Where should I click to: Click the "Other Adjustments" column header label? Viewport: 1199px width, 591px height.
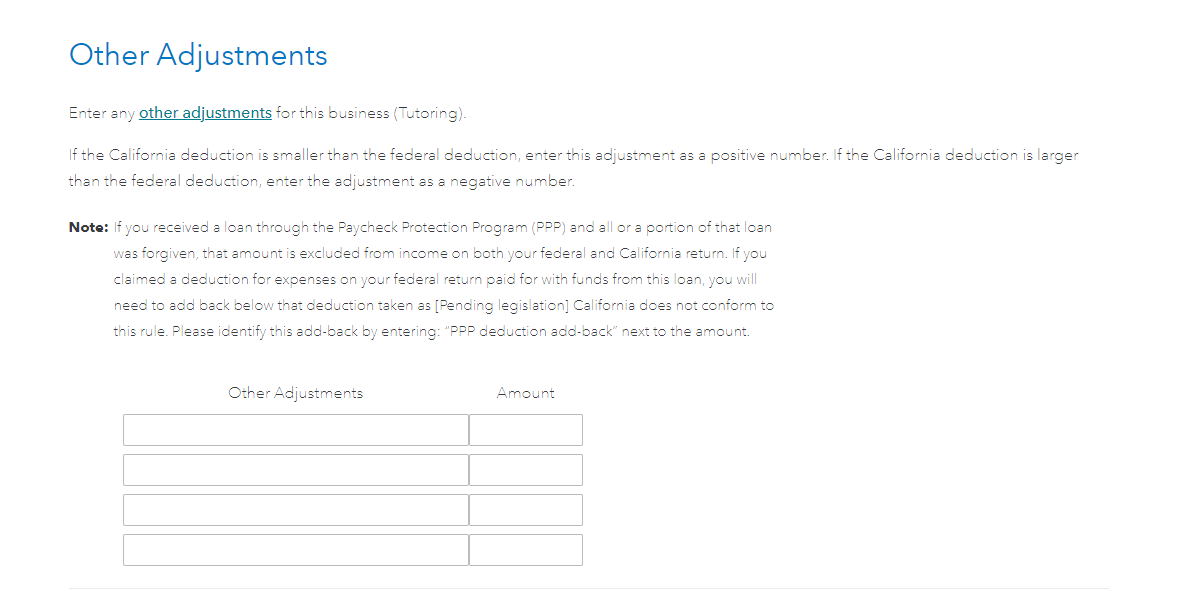[x=295, y=393]
